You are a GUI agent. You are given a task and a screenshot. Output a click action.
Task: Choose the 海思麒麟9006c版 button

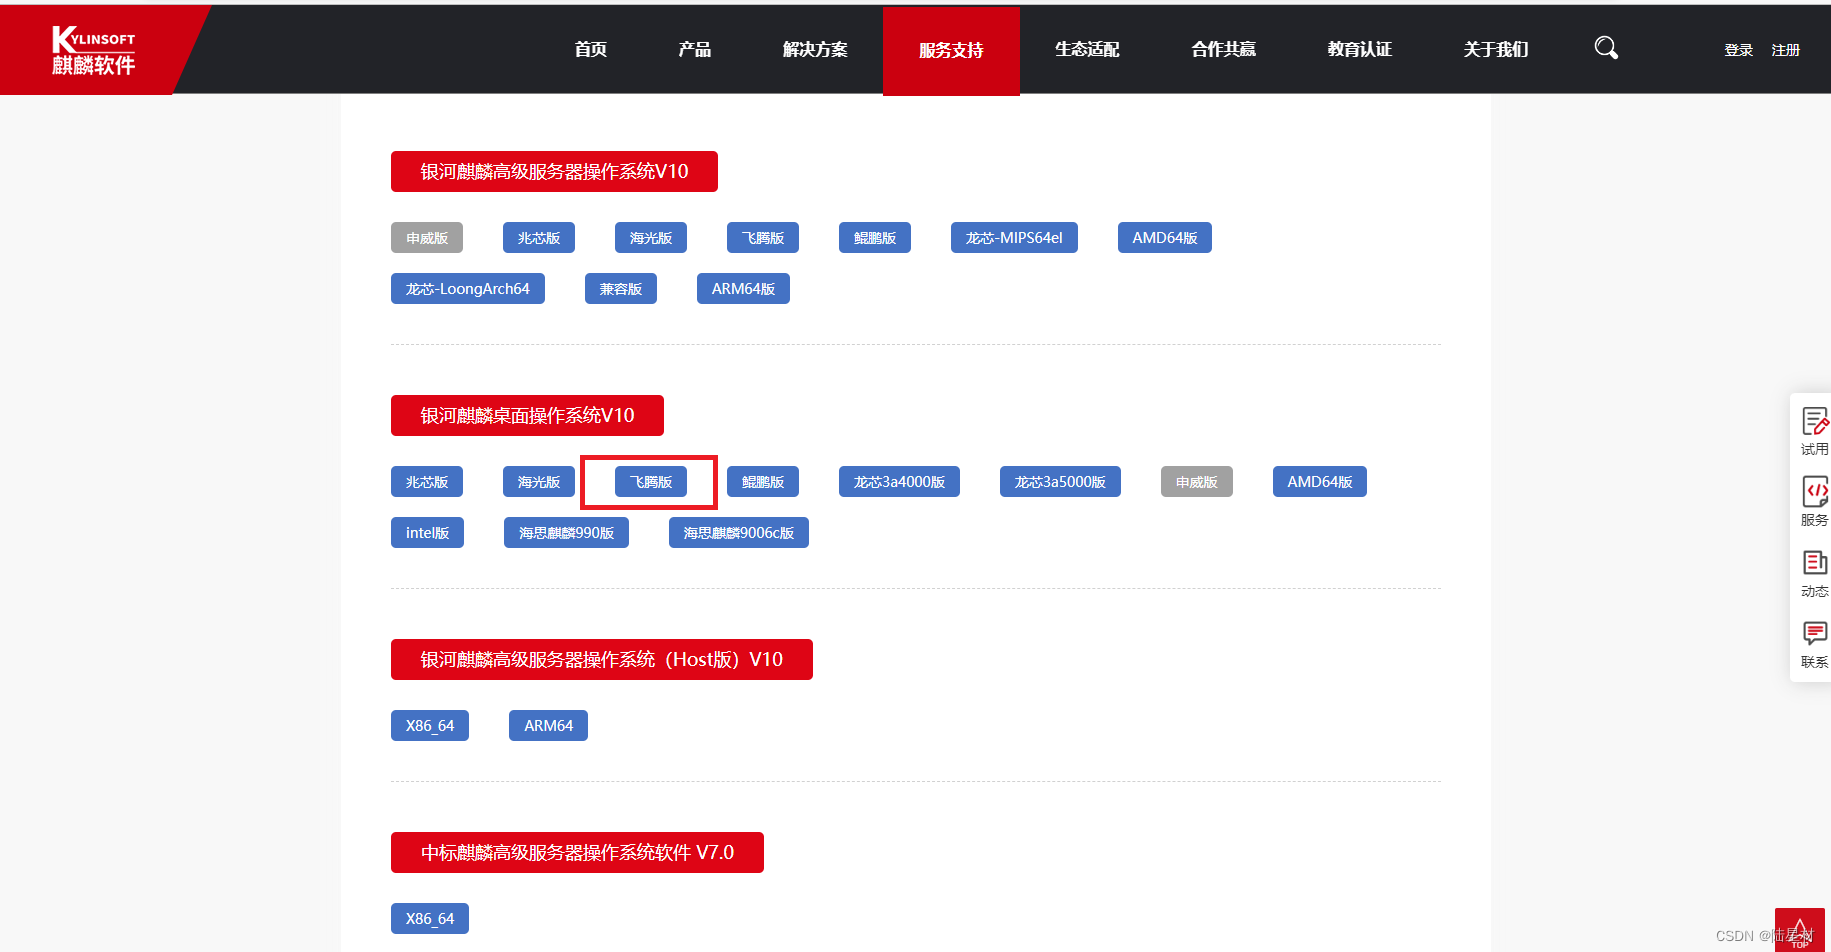click(739, 533)
